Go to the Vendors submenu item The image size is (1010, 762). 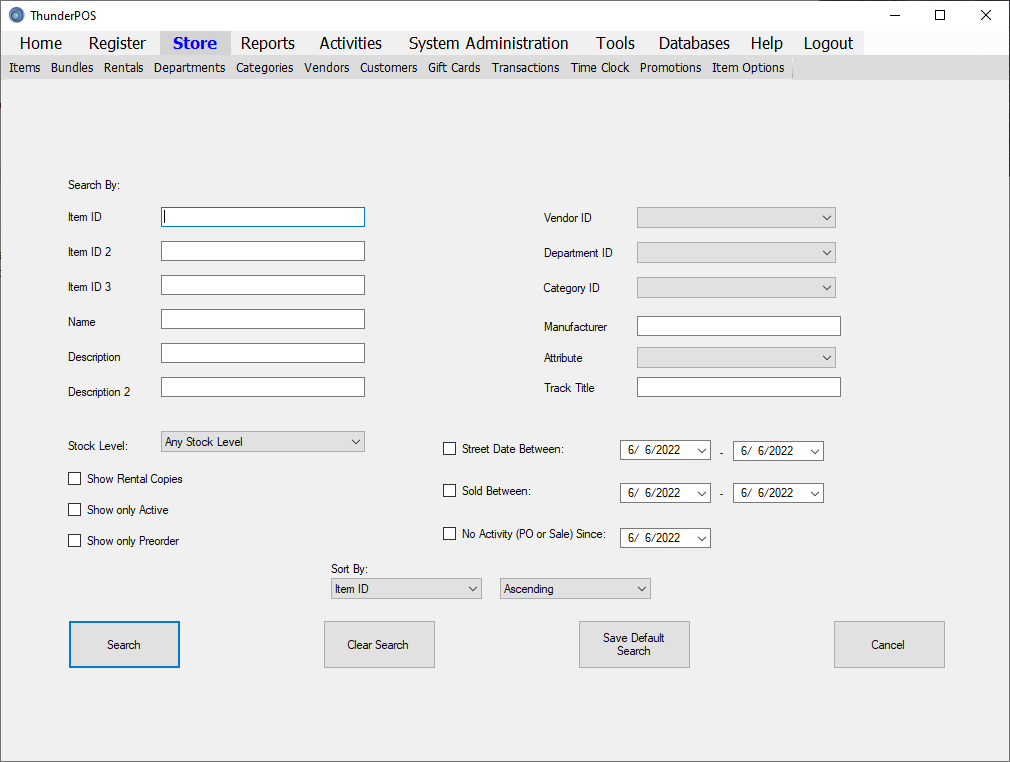coord(327,68)
